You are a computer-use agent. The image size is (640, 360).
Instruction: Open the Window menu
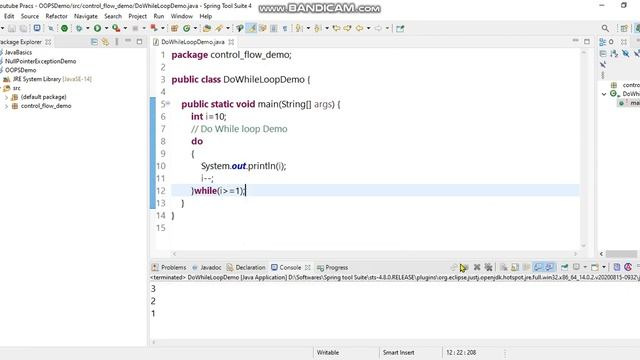pos(182,16)
